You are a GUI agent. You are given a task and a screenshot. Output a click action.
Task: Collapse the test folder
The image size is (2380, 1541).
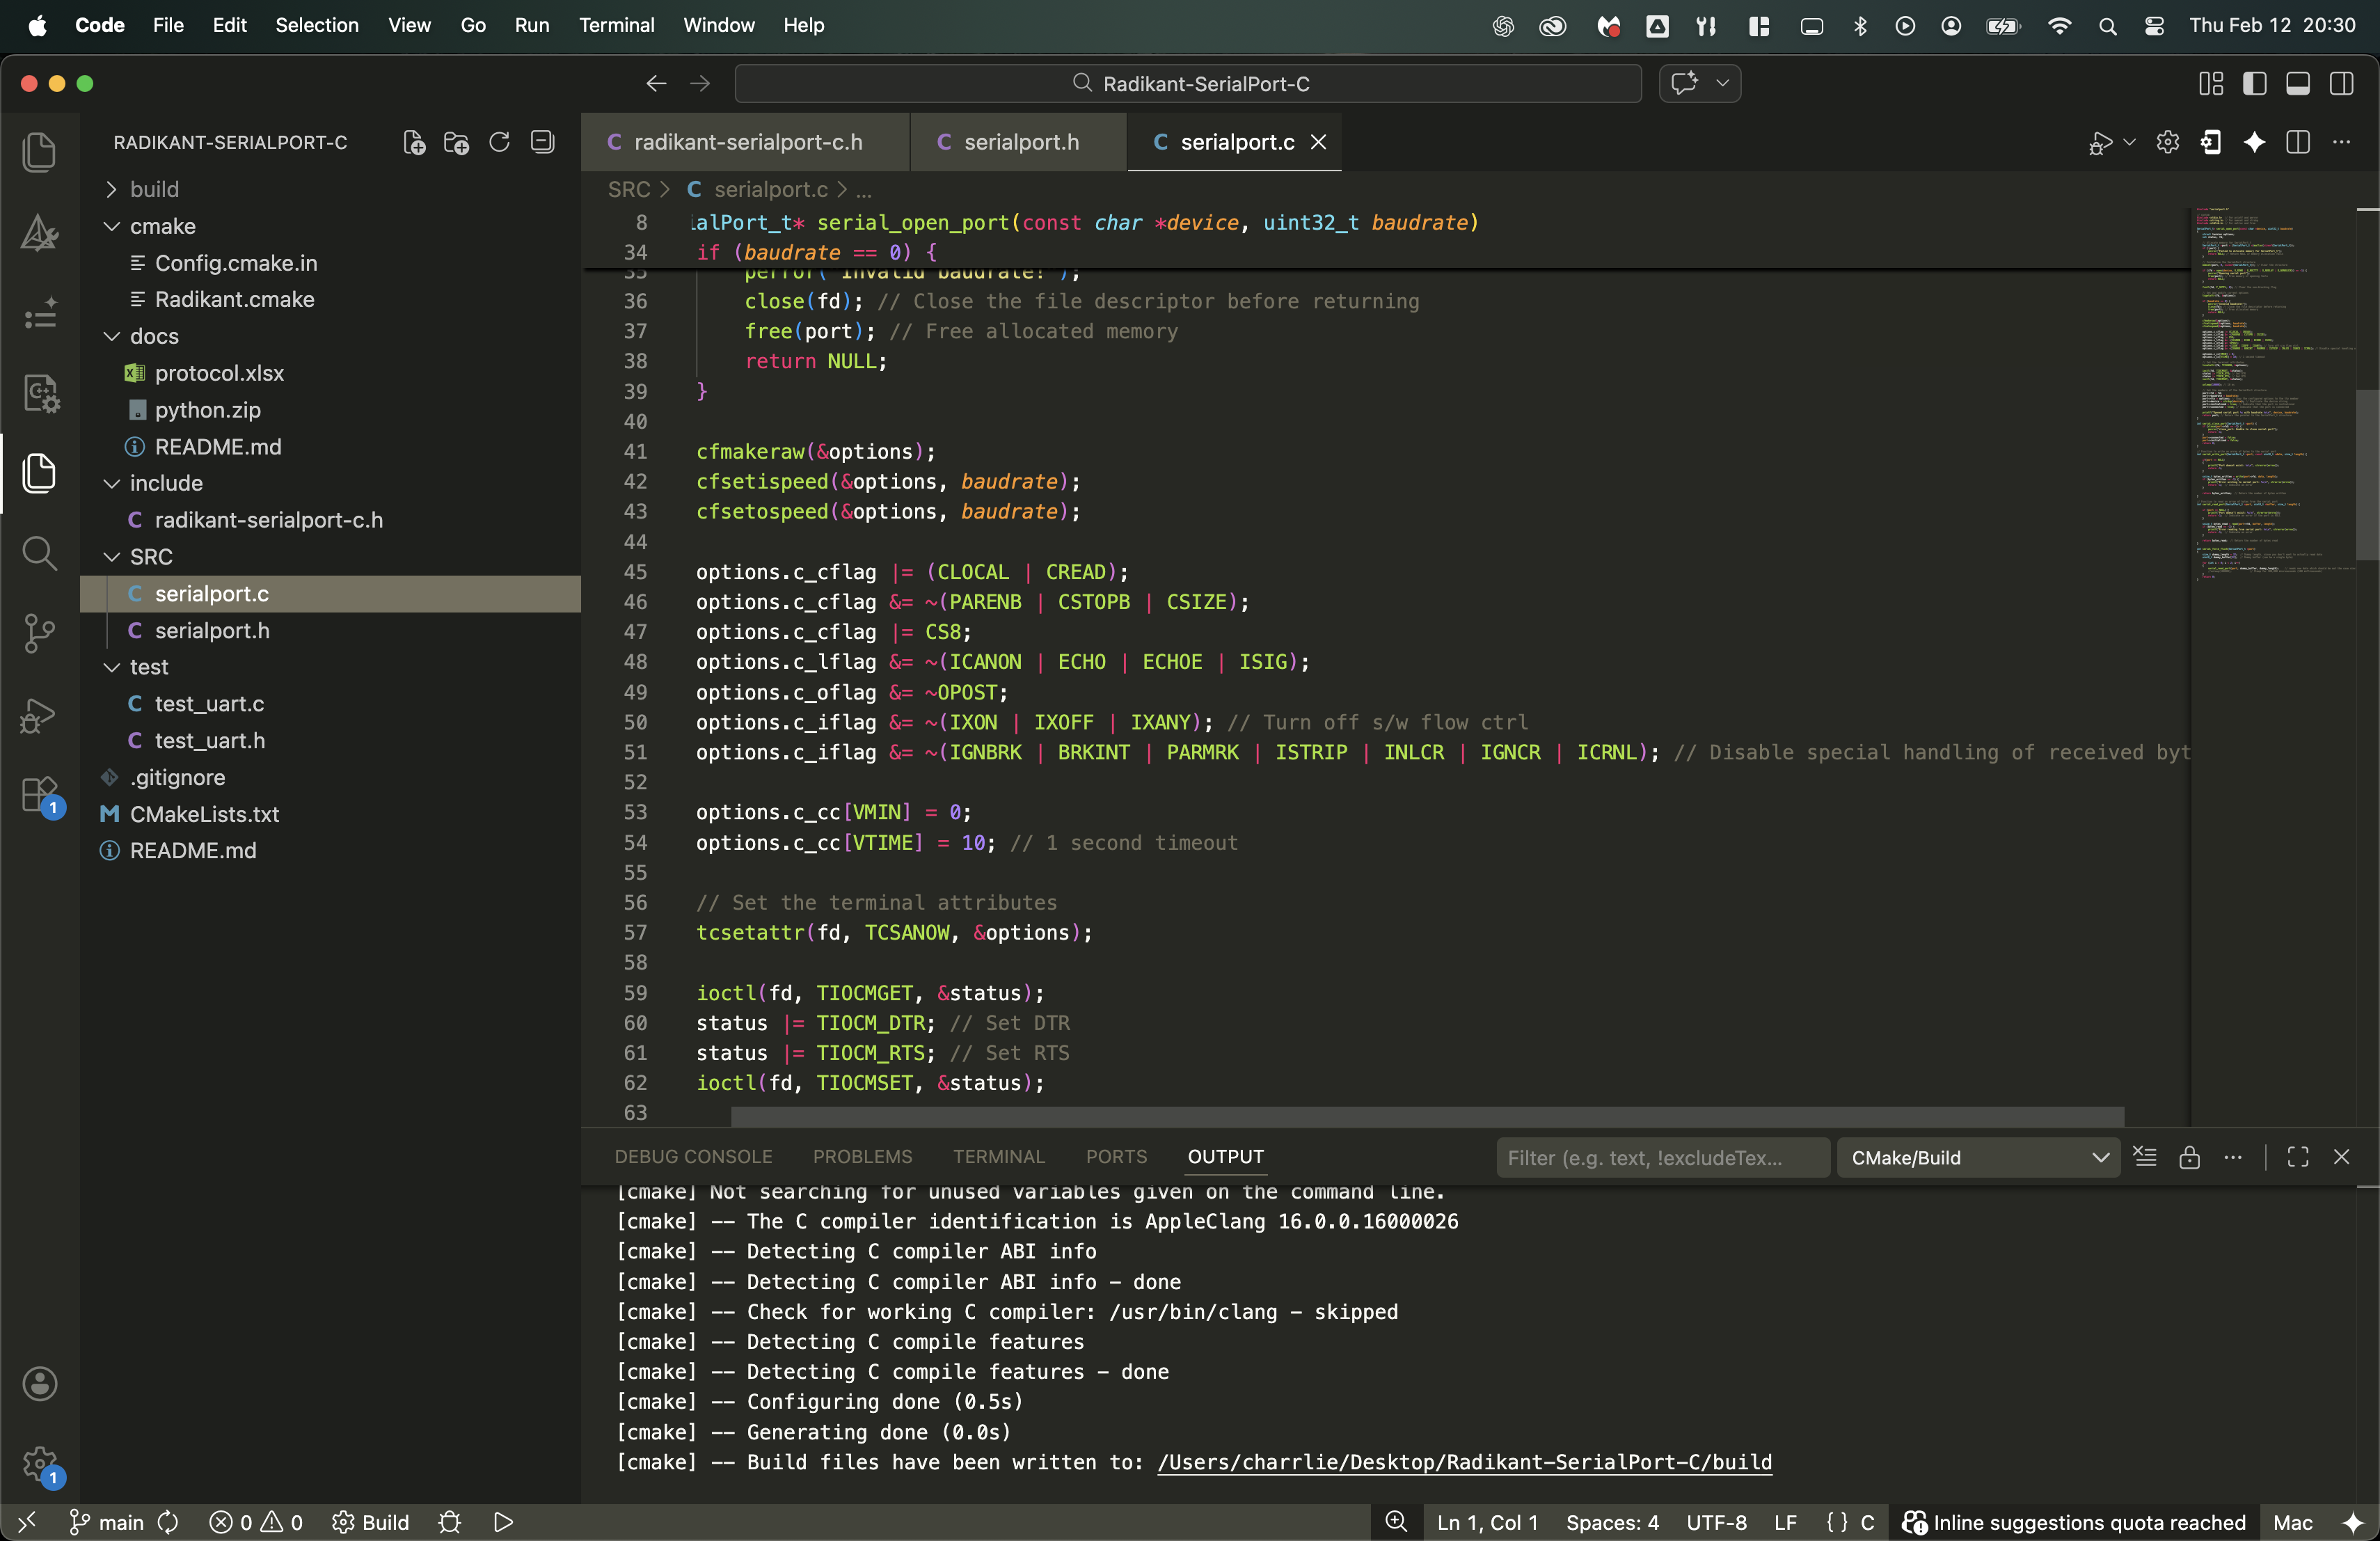330,667
